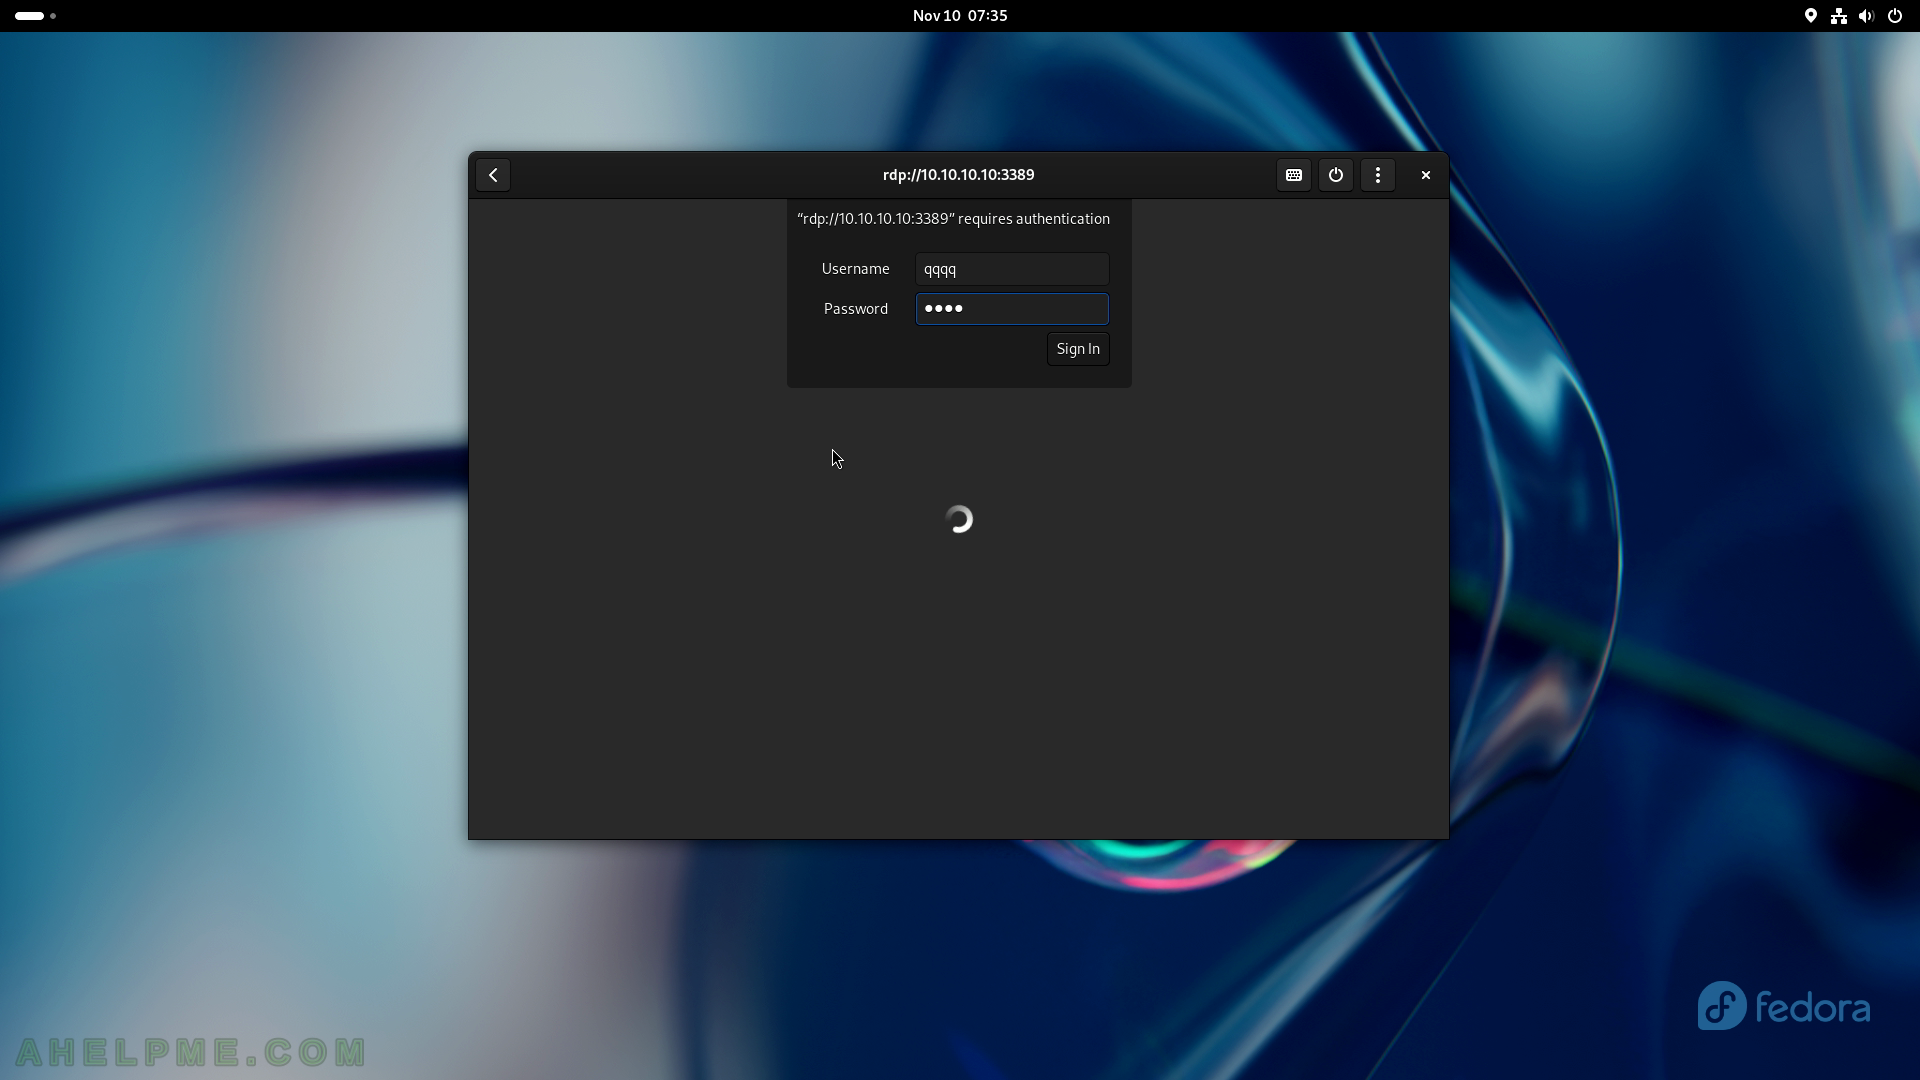Click the wired network icon in top bar

[1839, 16]
